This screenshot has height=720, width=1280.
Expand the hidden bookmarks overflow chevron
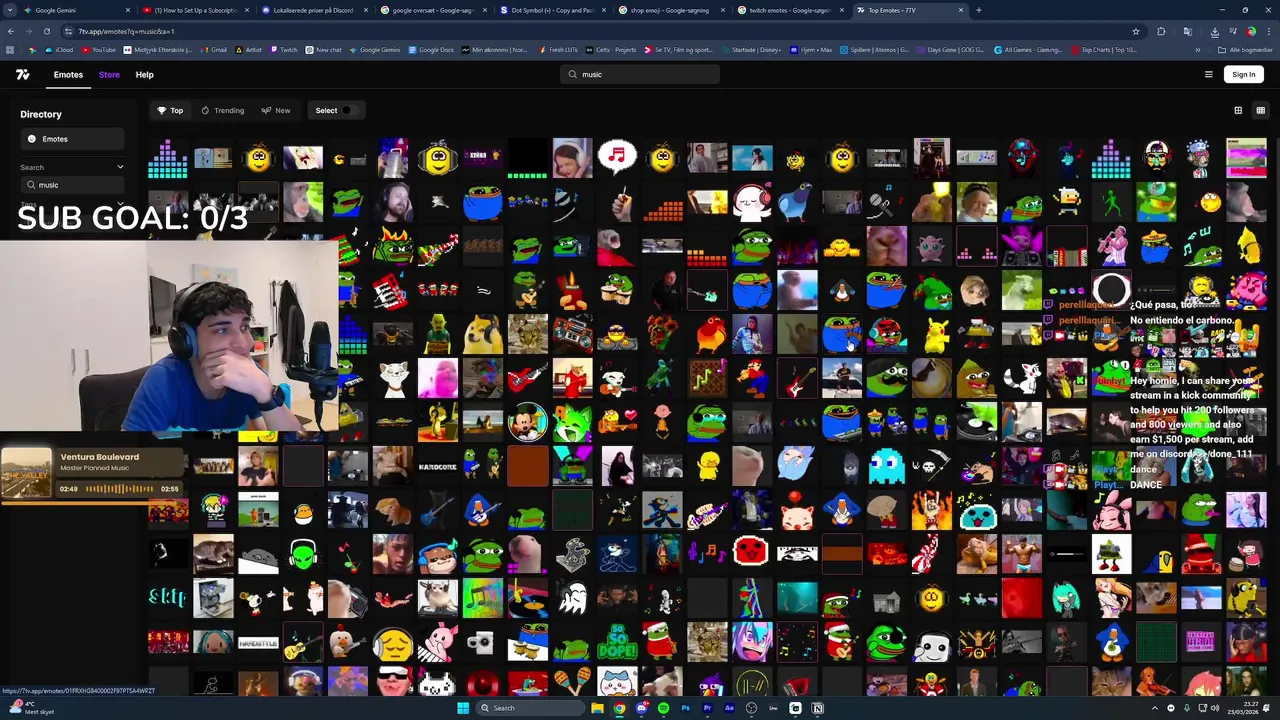tap(1198, 50)
